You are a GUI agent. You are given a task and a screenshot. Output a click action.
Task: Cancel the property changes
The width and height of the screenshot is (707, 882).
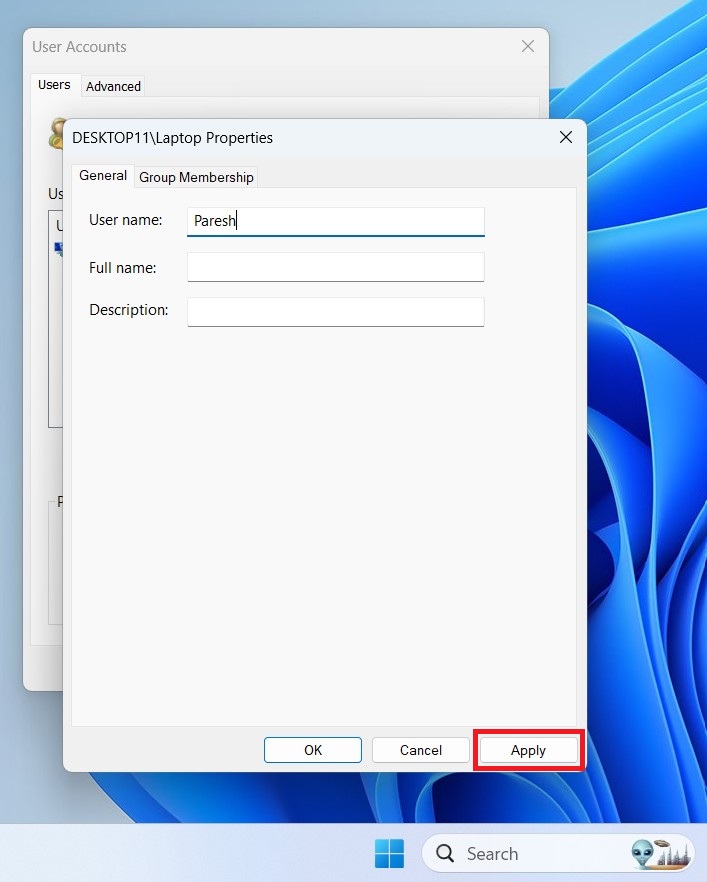tap(420, 750)
